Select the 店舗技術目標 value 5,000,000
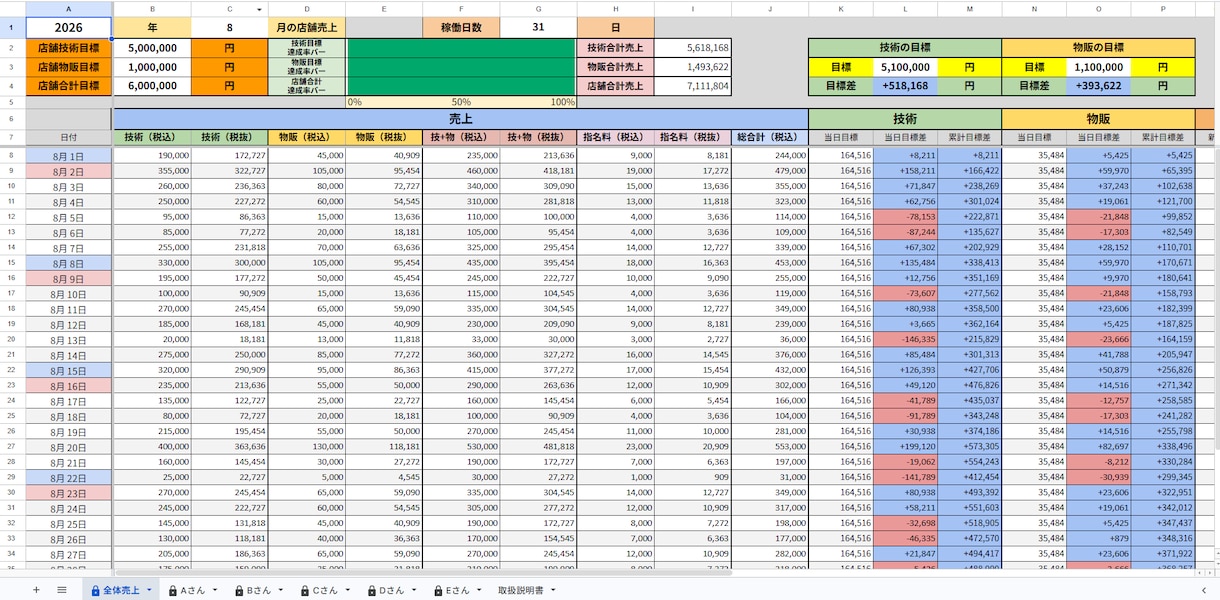Image resolution: width=1220 pixels, height=600 pixels. tap(153, 47)
